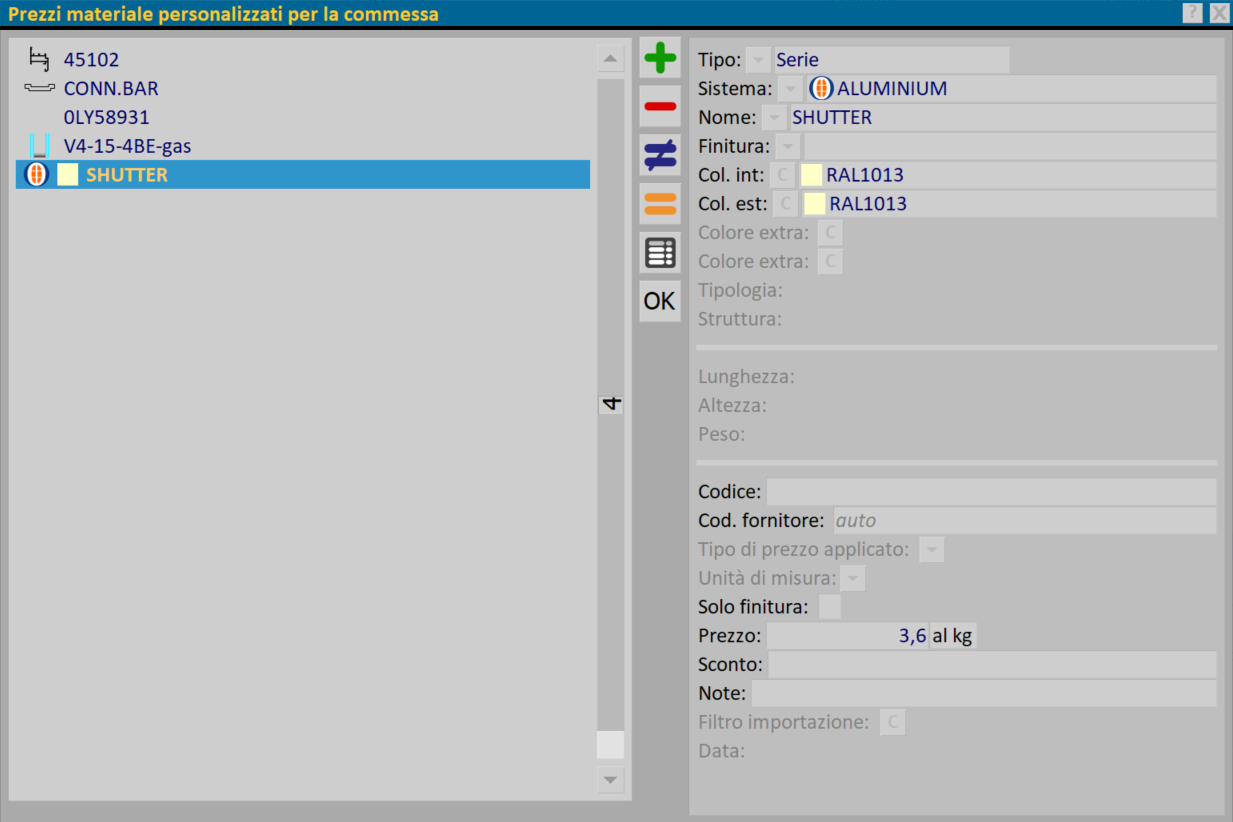Open the Finitura dropdown arrow

(x=788, y=147)
